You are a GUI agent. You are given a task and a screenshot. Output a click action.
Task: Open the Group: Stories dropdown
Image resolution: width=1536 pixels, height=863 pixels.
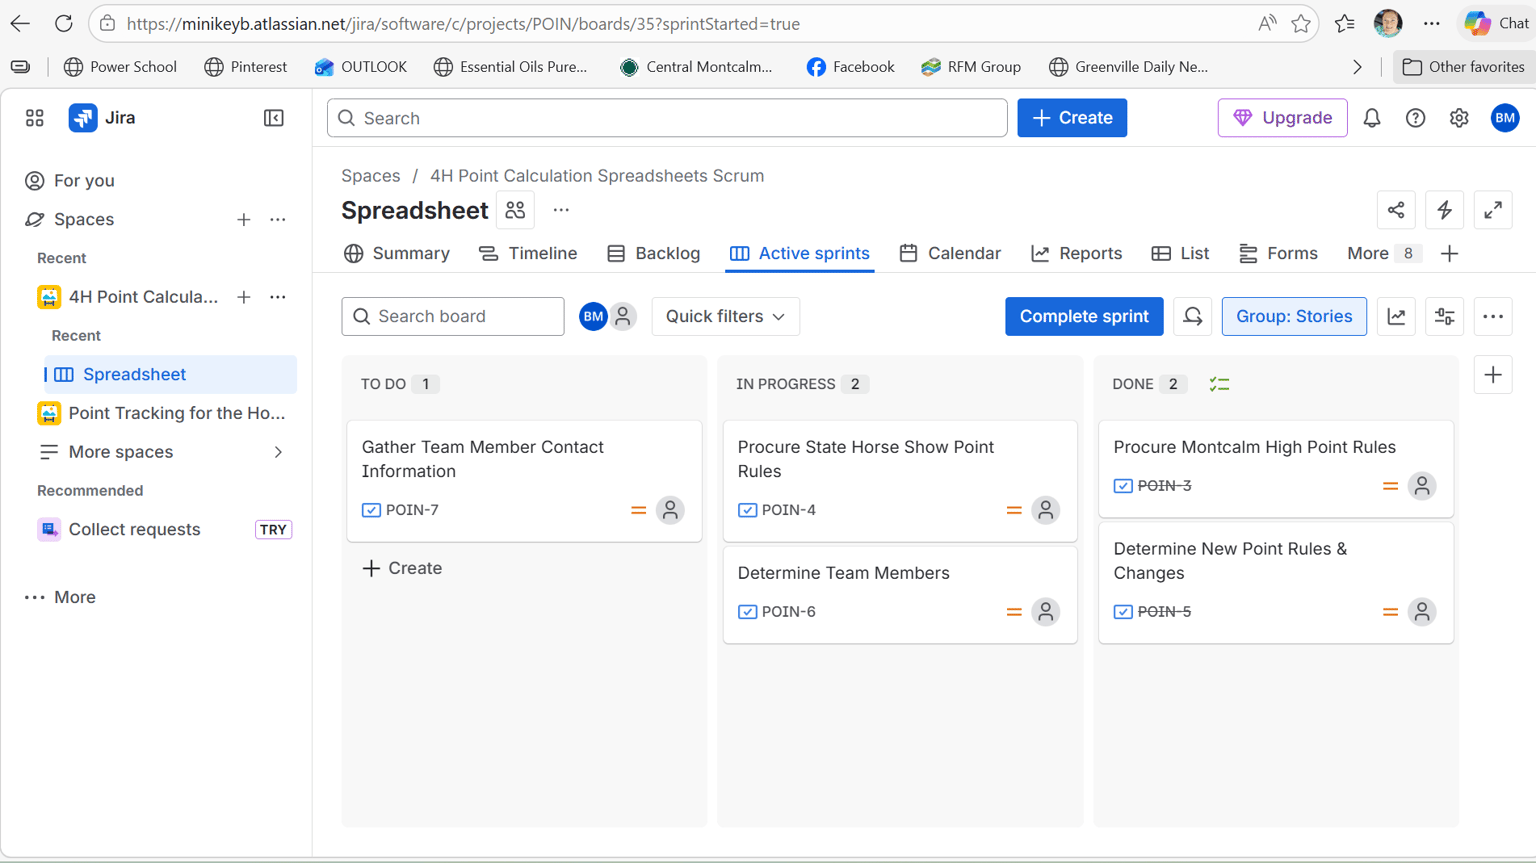point(1294,316)
